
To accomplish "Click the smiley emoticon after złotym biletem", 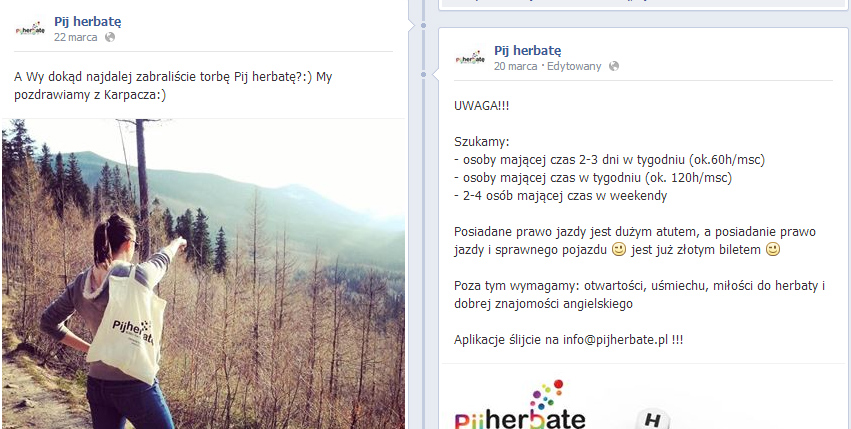I will [773, 250].
